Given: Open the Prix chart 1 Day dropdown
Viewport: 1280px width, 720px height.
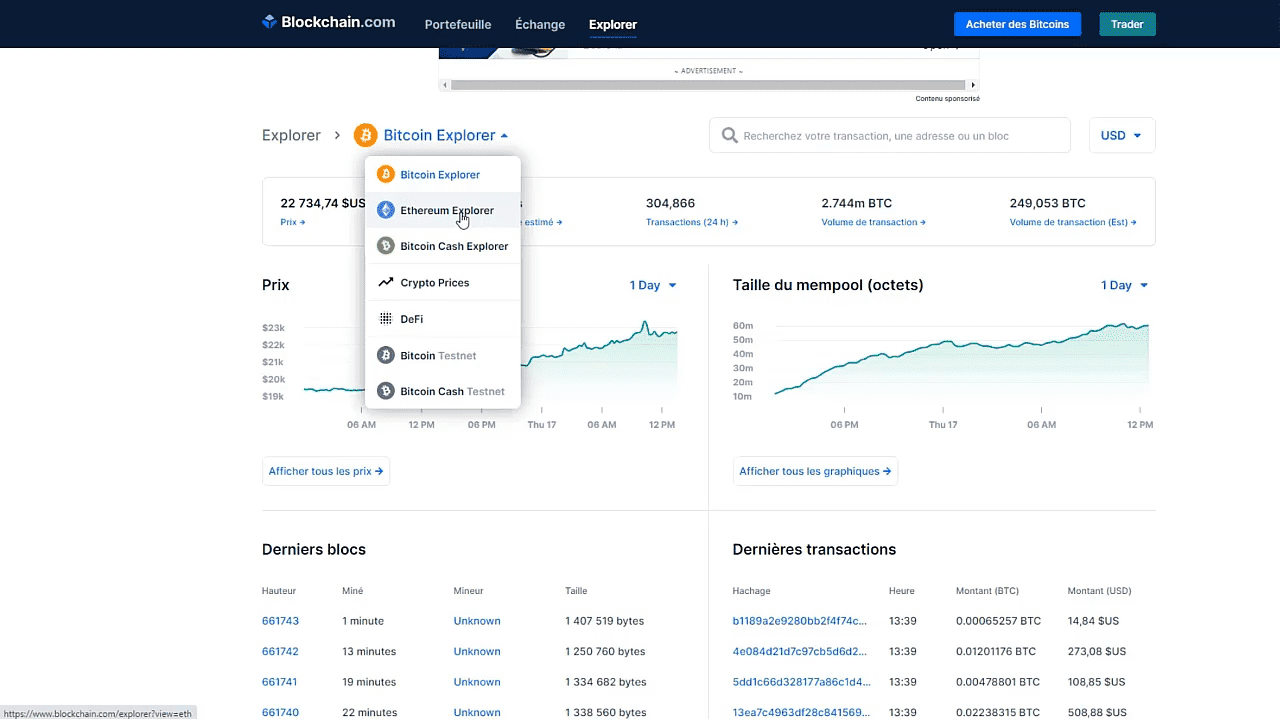Looking at the screenshot, I should [x=653, y=285].
